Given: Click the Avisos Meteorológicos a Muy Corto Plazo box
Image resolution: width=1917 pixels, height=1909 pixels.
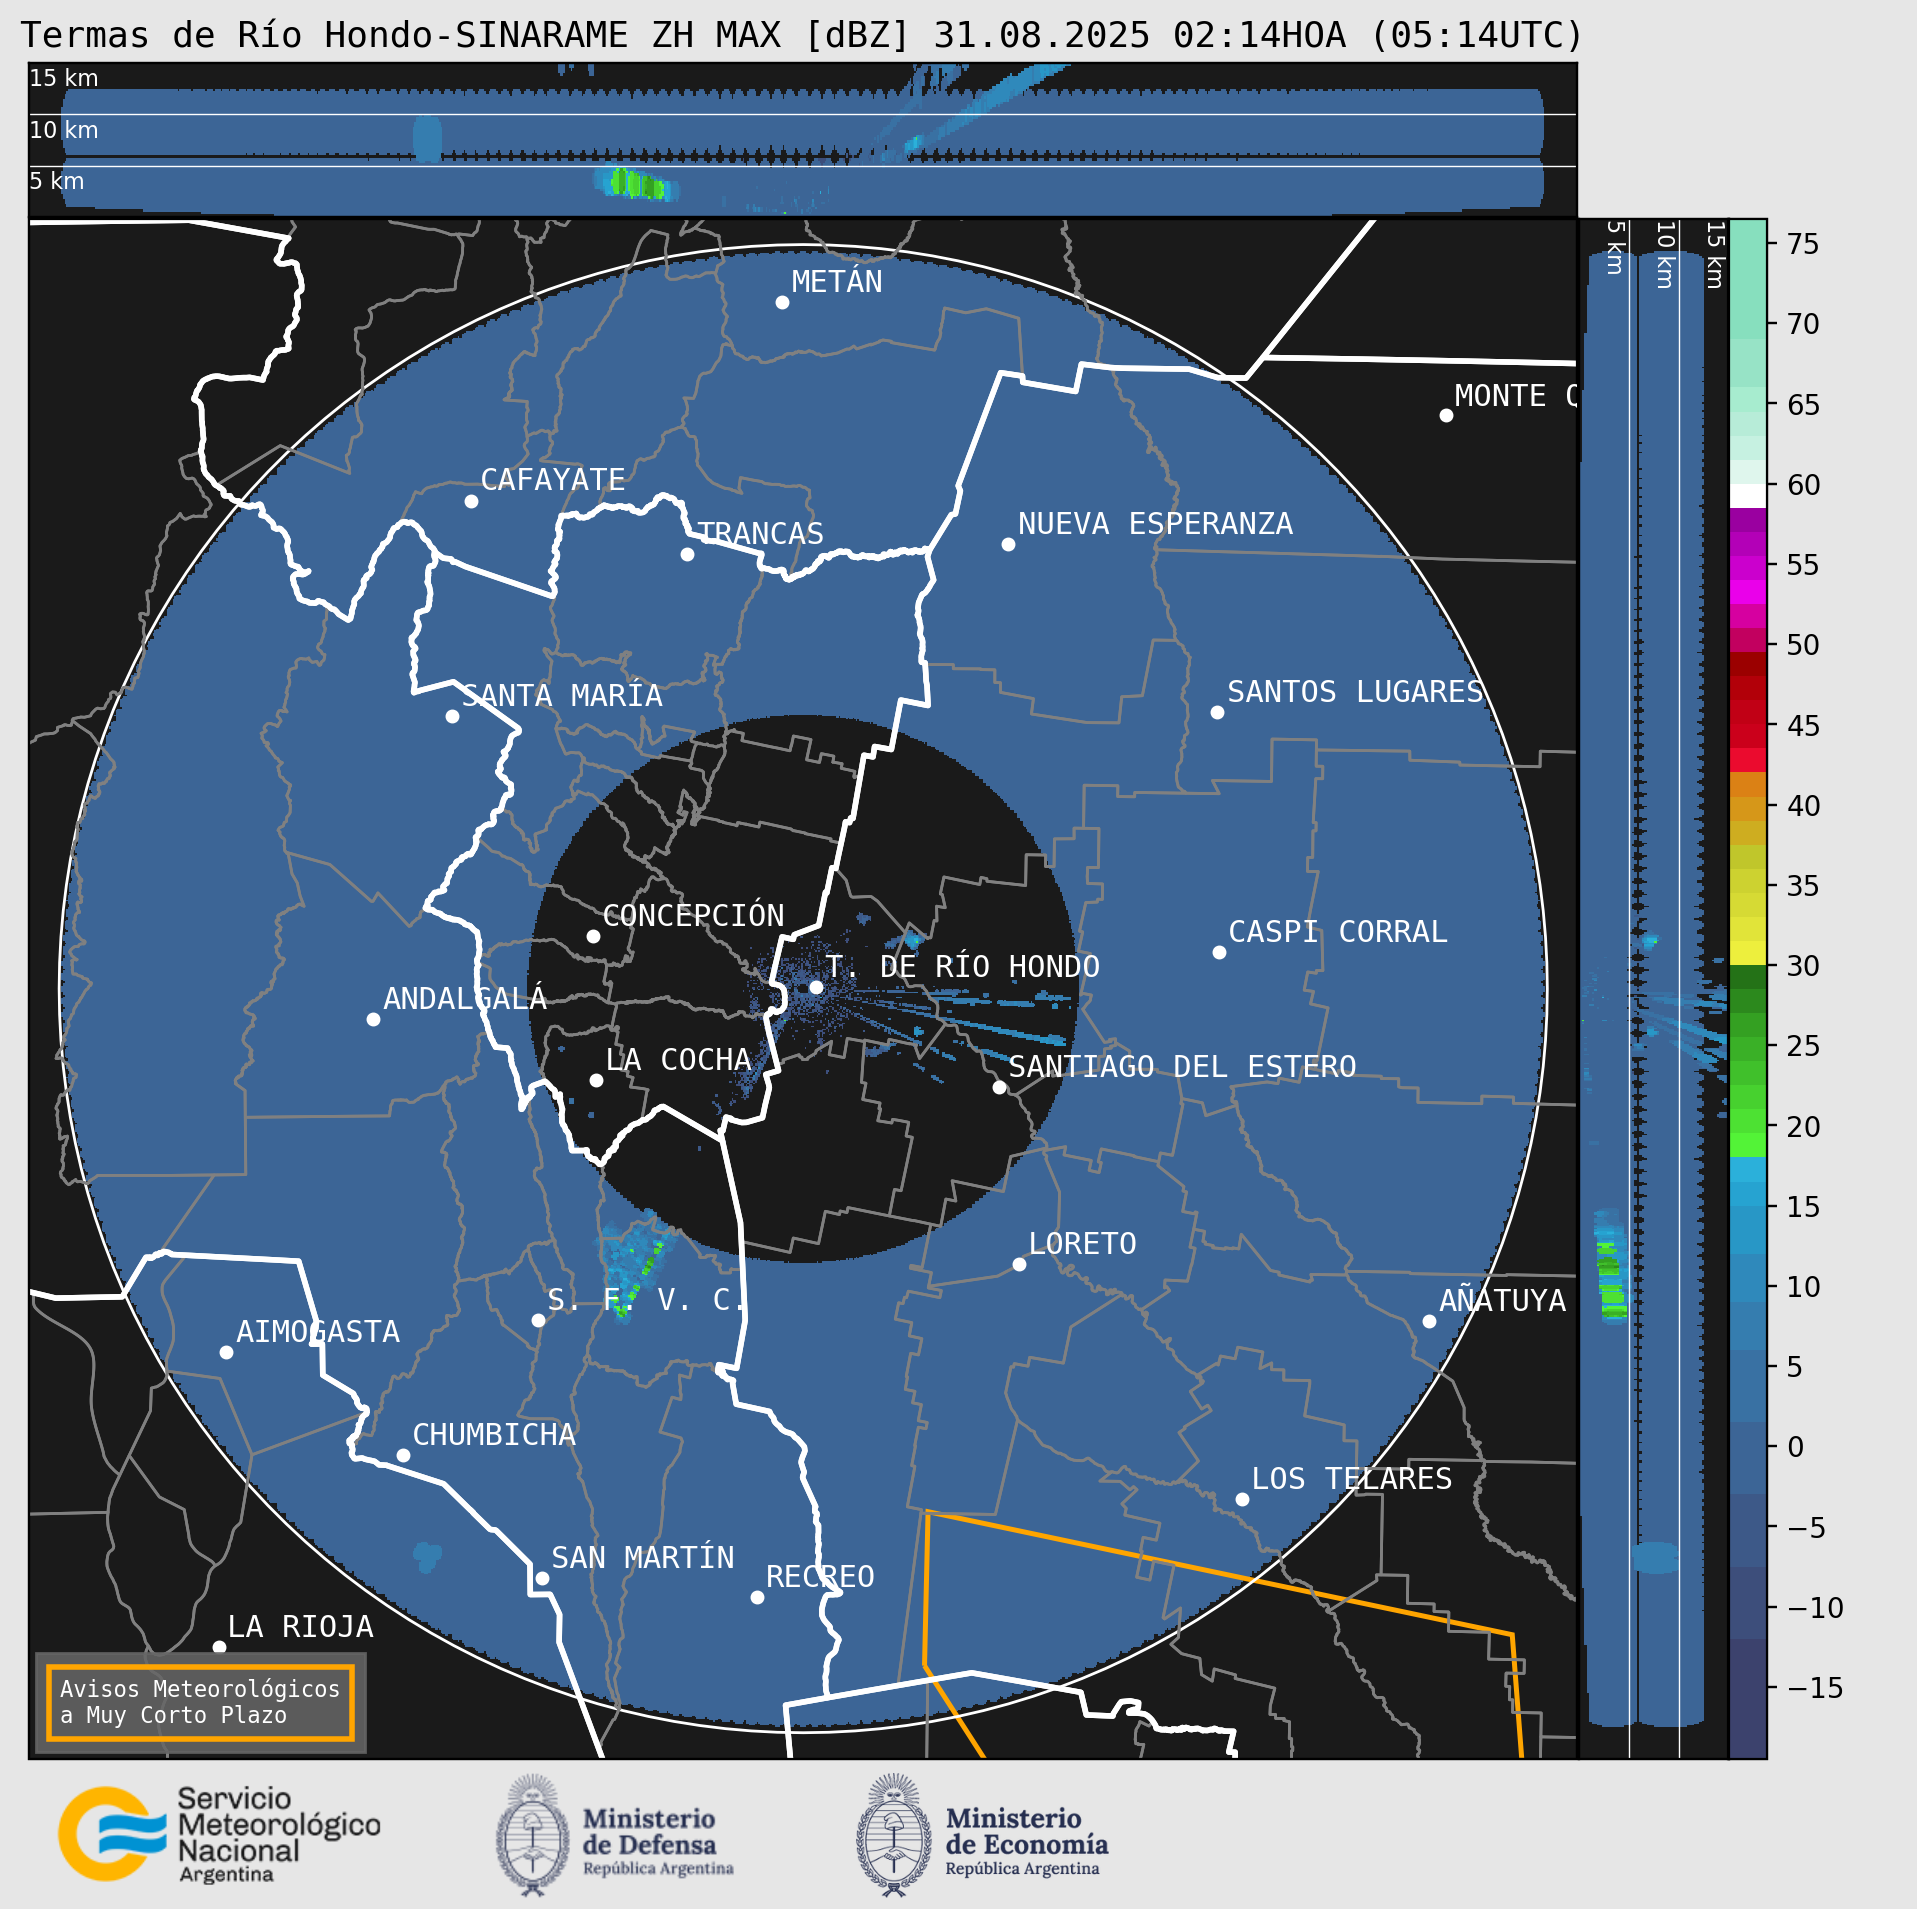Looking at the screenshot, I should point(200,1702).
